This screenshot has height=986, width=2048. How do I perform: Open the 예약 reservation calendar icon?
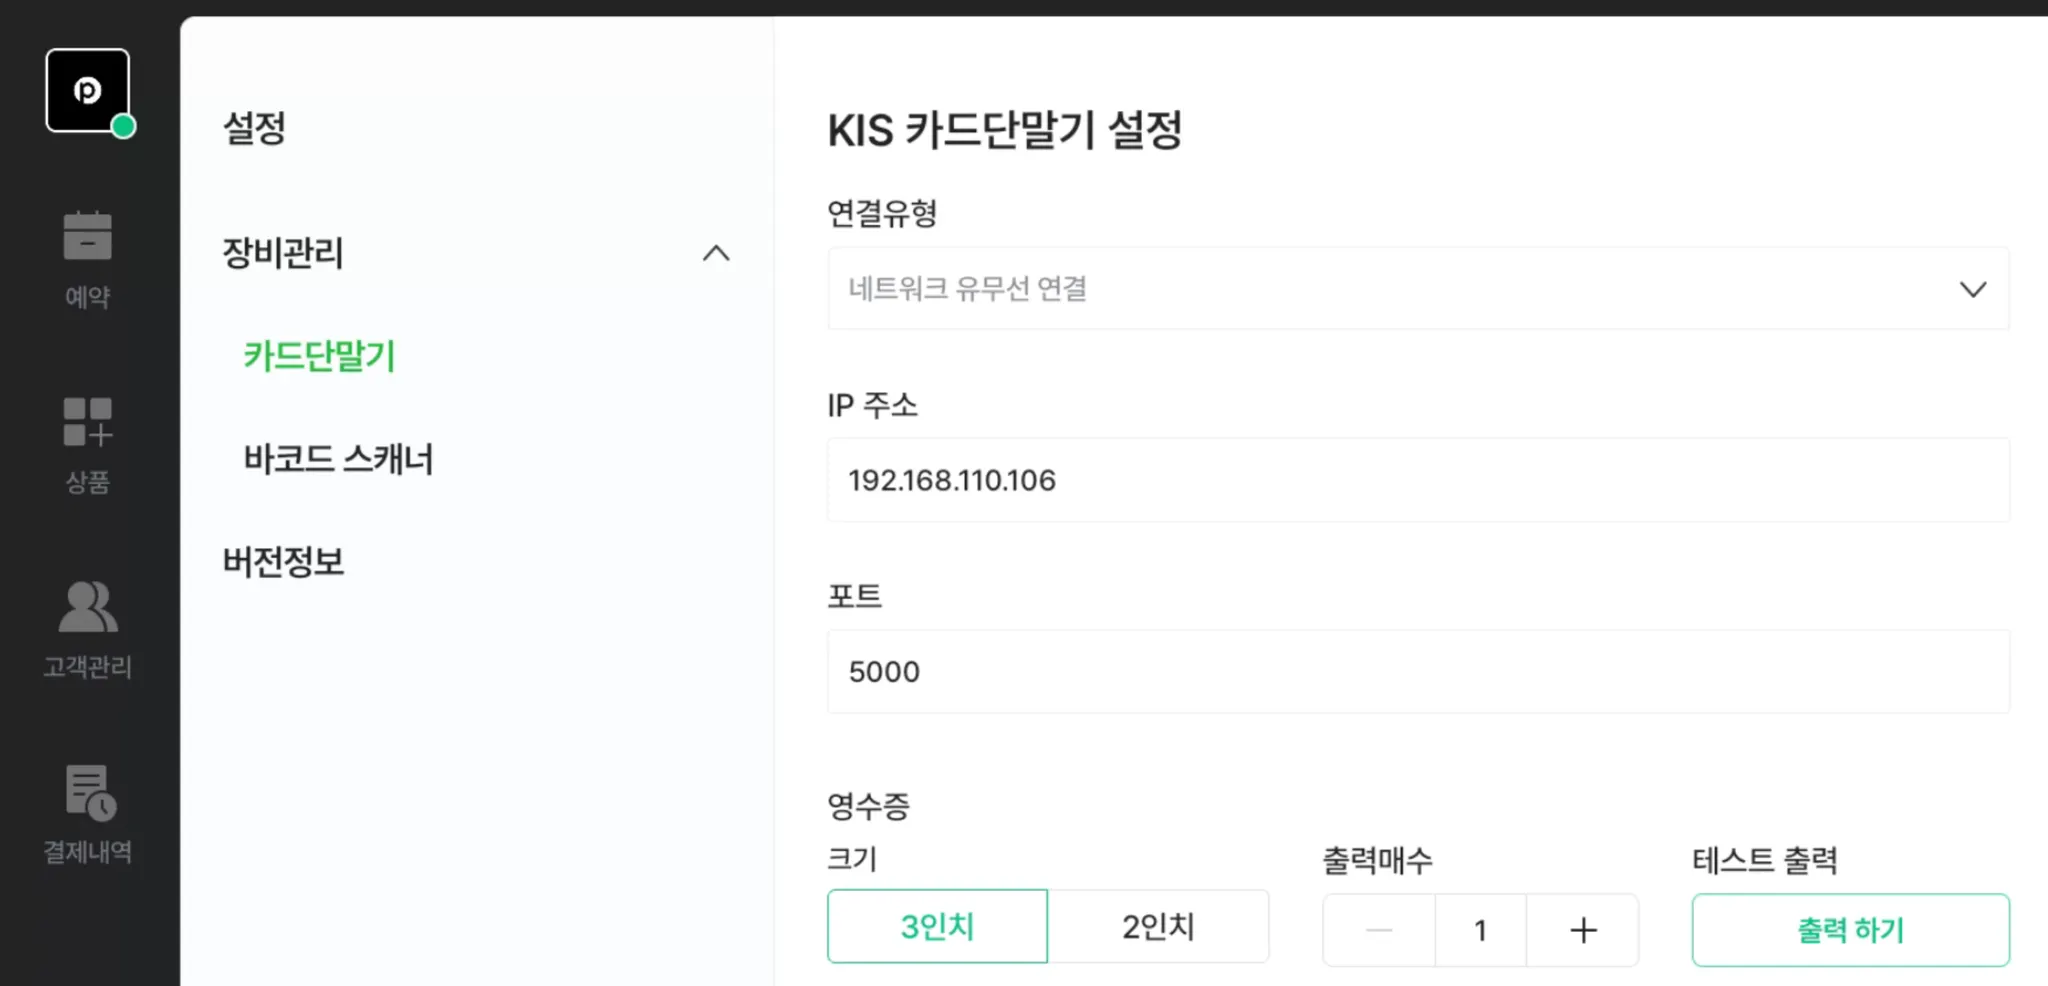click(88, 236)
